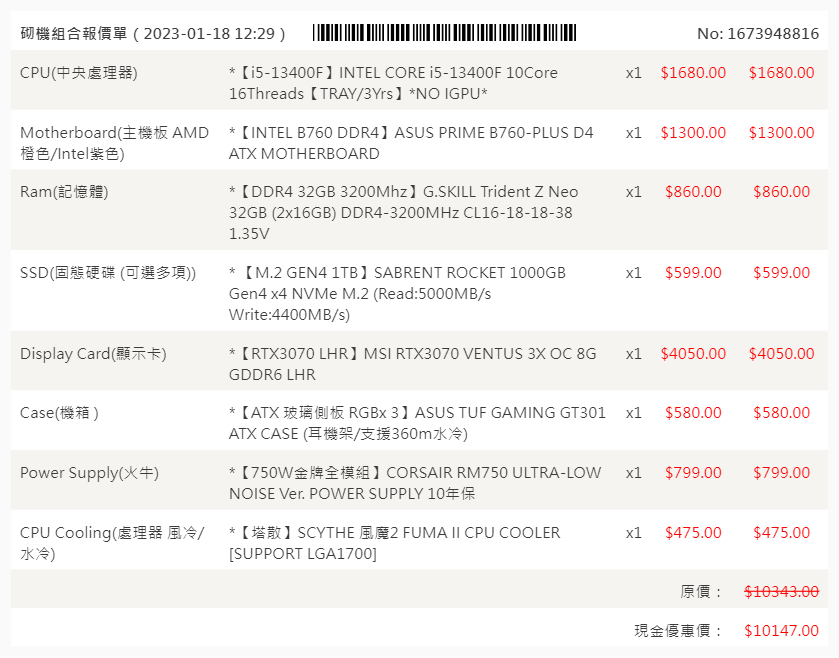Click the Power Supply(火牛) label
This screenshot has height=658, width=839.
click(x=89, y=473)
